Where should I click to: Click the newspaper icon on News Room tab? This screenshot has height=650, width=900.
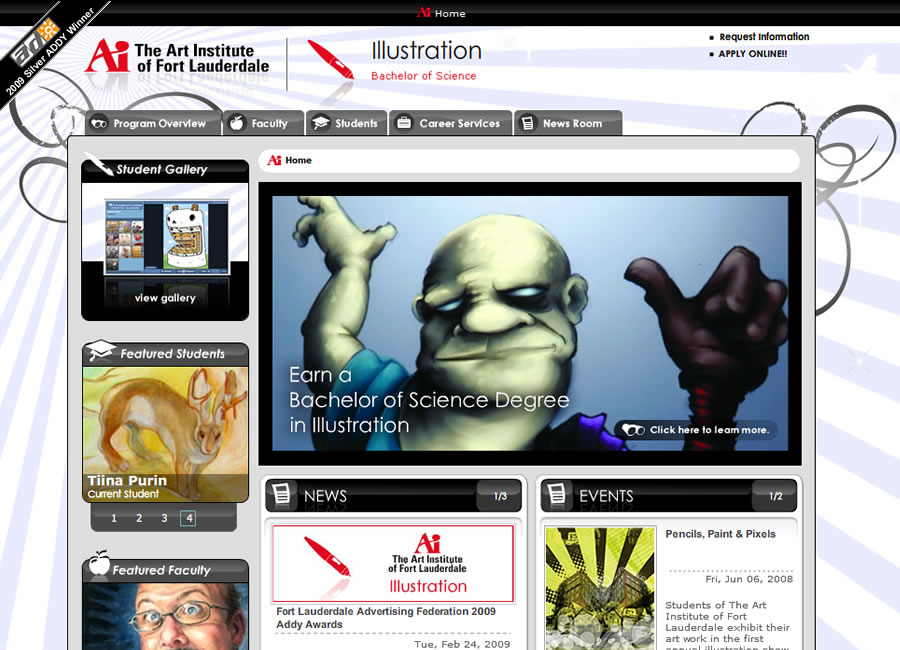pyautogui.click(x=527, y=124)
